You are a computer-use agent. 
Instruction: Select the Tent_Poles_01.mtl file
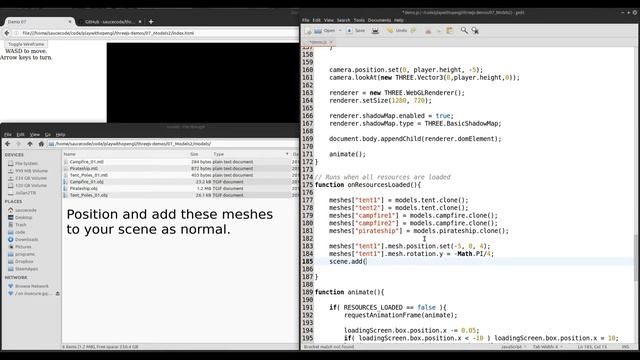[89, 175]
